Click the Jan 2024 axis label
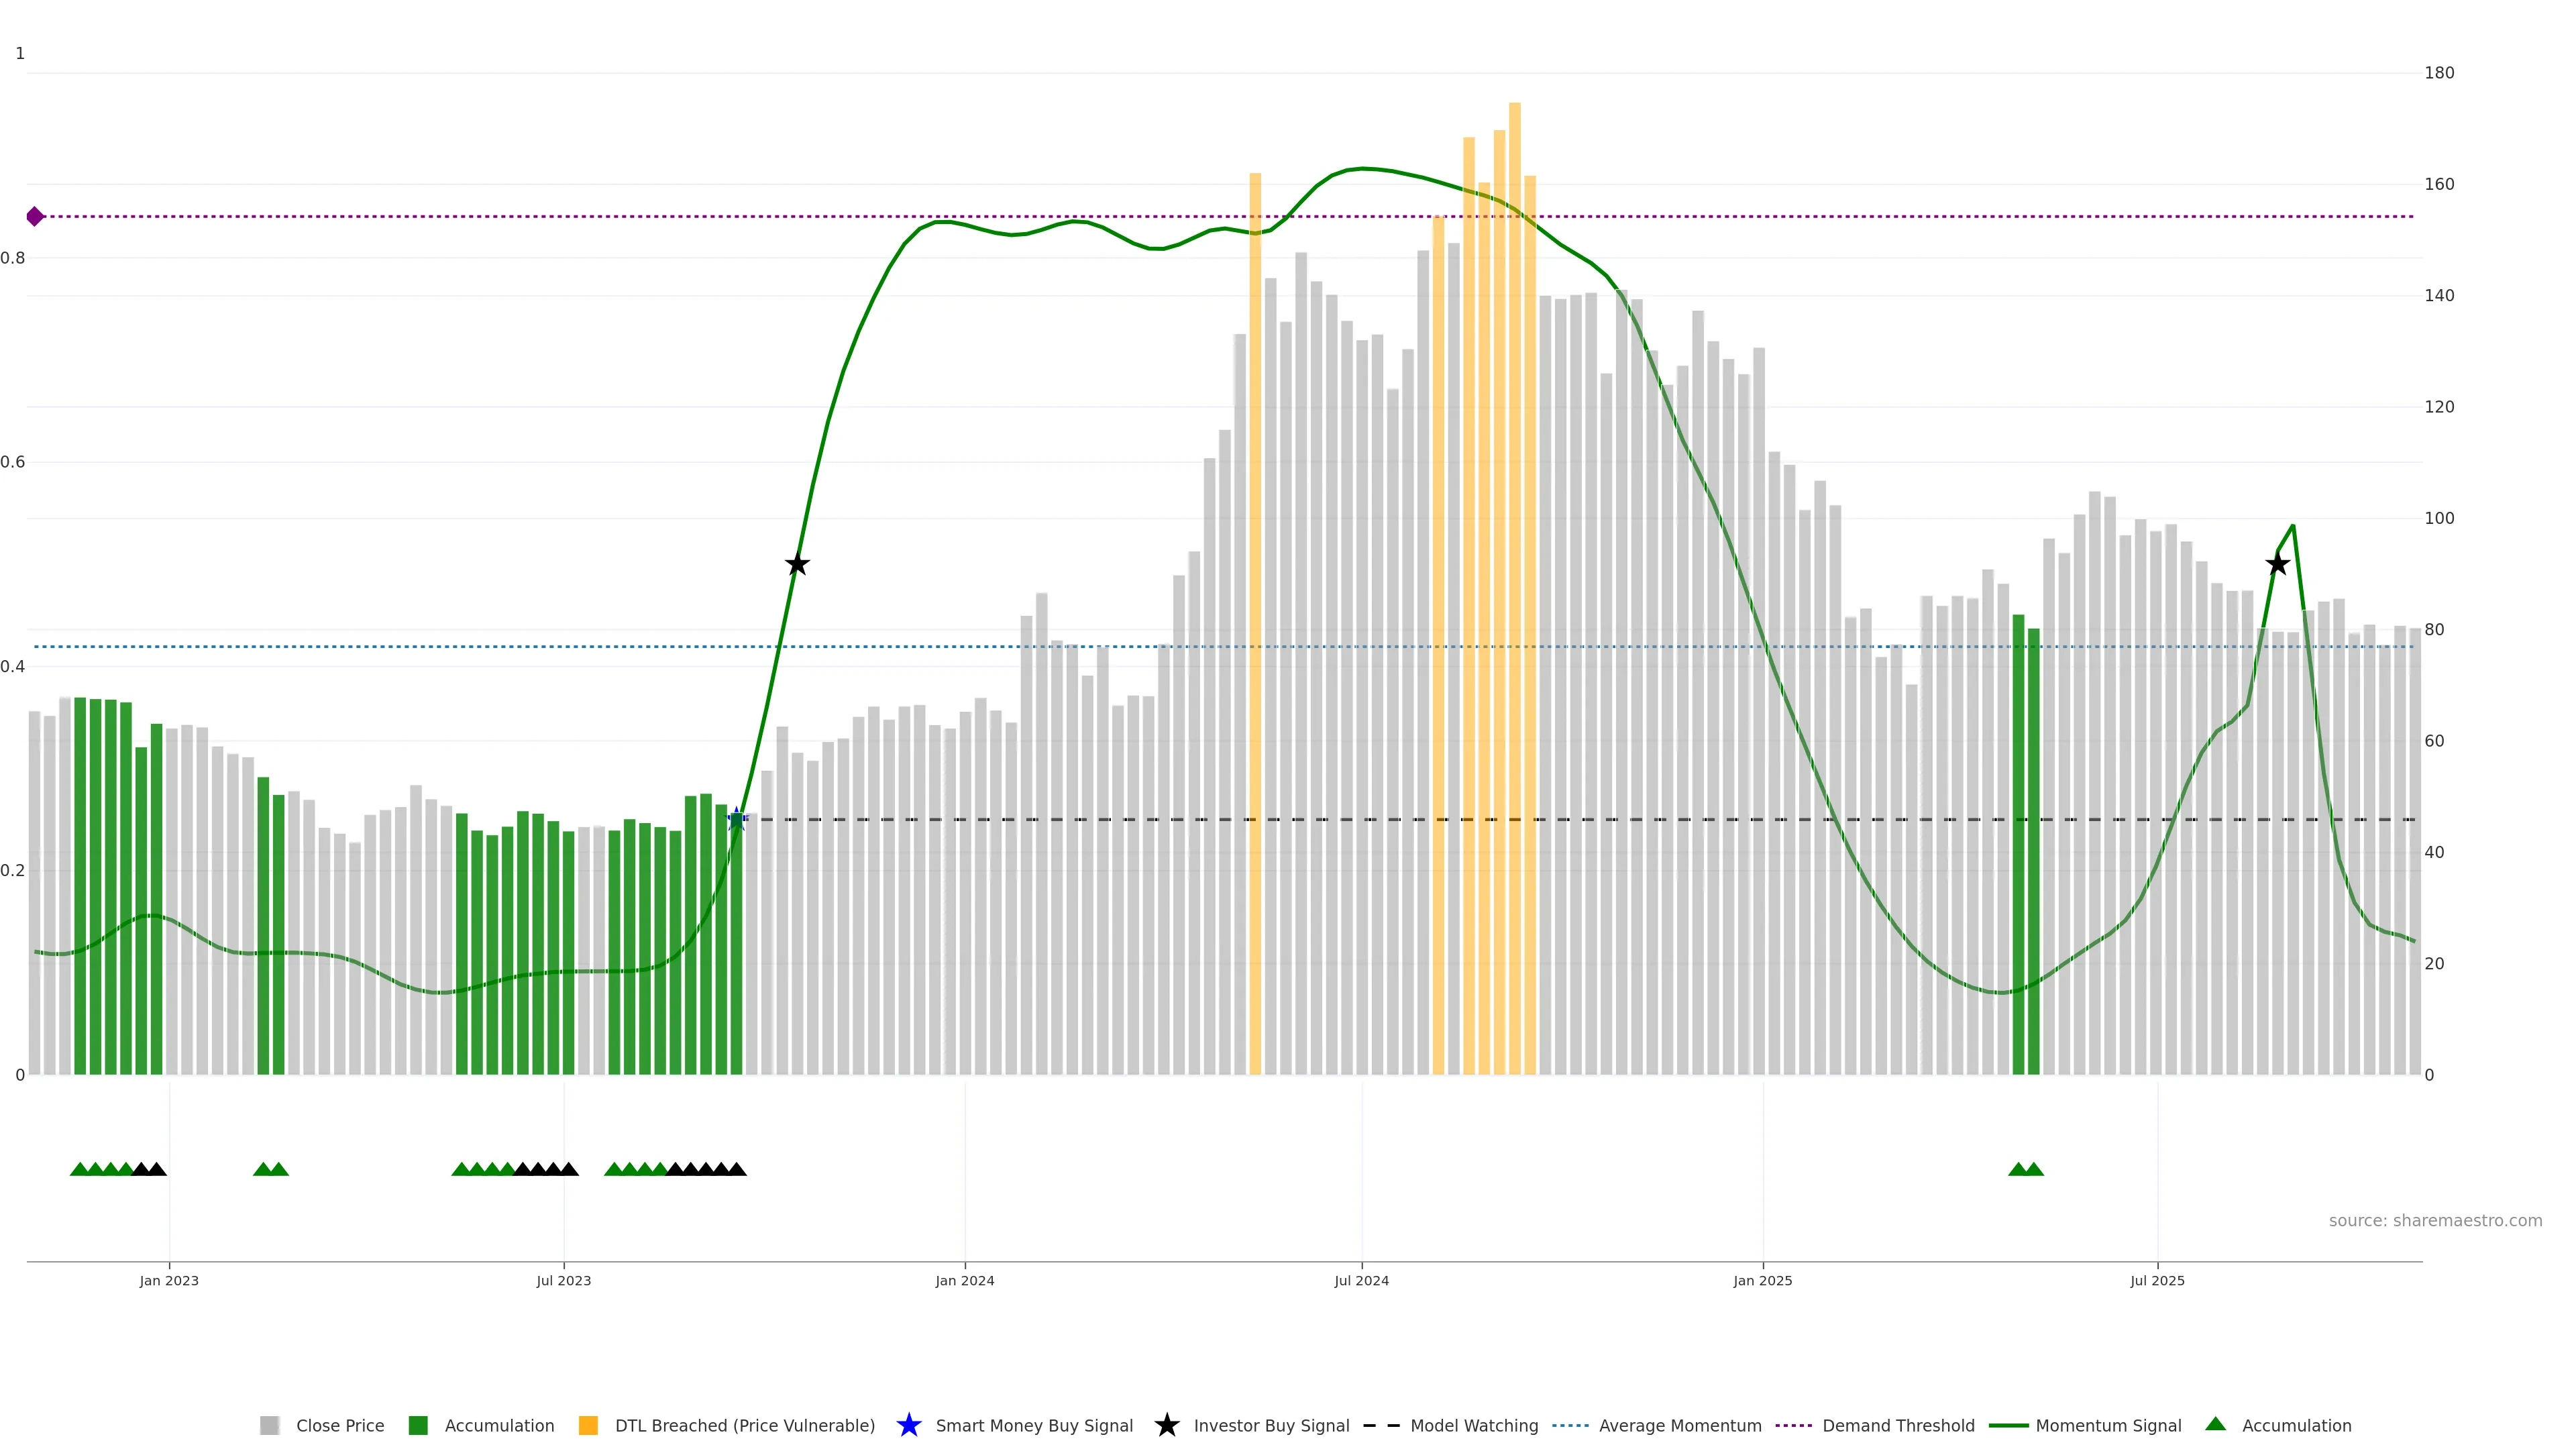The height and width of the screenshot is (1449, 2576). click(x=964, y=1281)
